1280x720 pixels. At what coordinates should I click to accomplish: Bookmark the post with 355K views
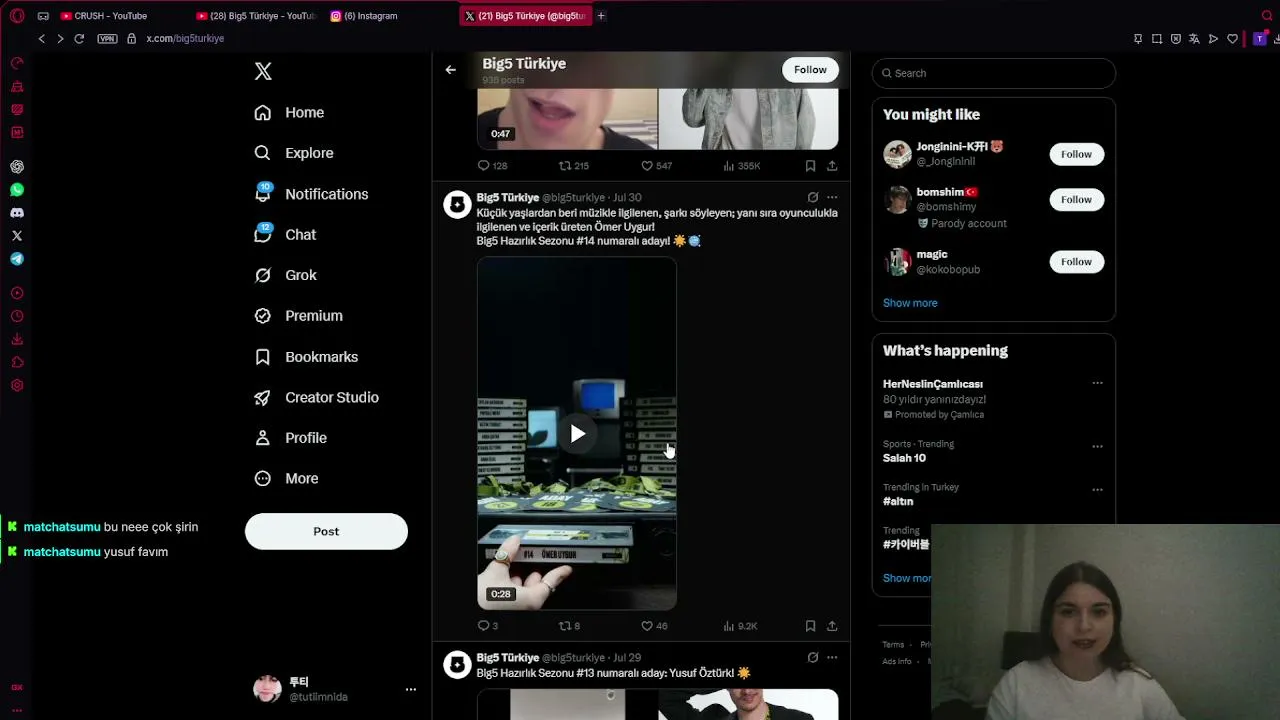pos(810,166)
